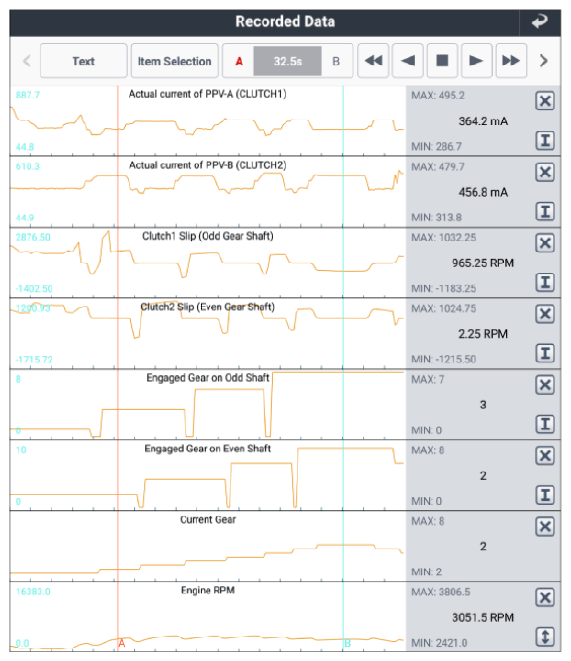This screenshot has width=571, height=661.
Task: Toggle scale icon for Engaged Gear on Odd Shaft
Action: click(544, 424)
